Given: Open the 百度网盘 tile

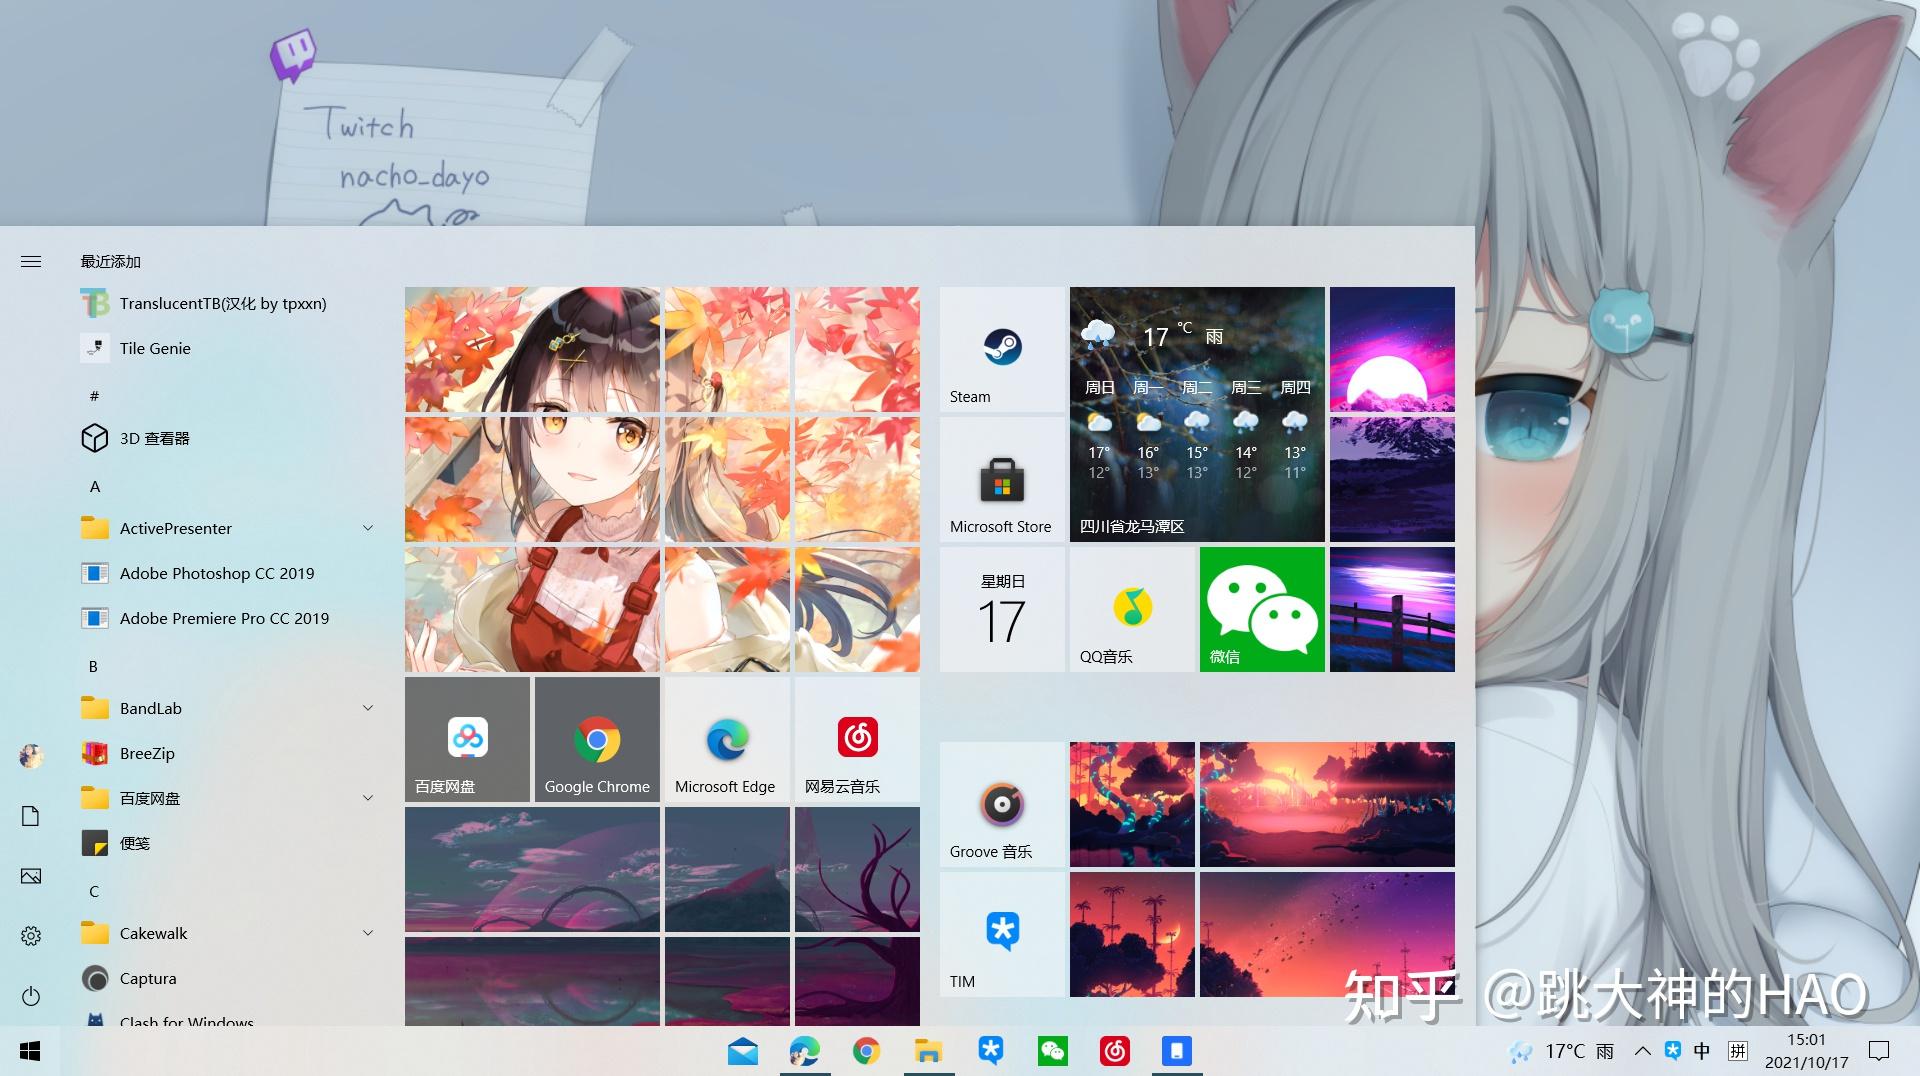Looking at the screenshot, I should coord(466,739).
